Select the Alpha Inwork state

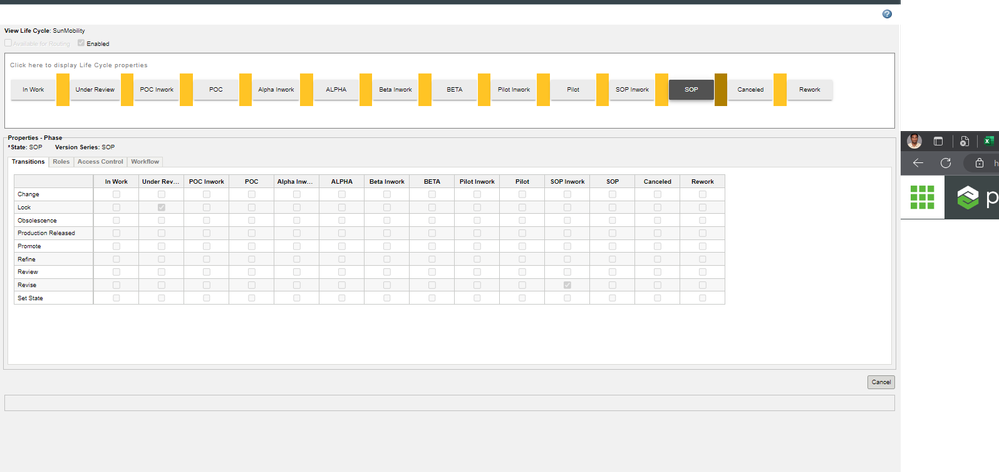coord(276,90)
